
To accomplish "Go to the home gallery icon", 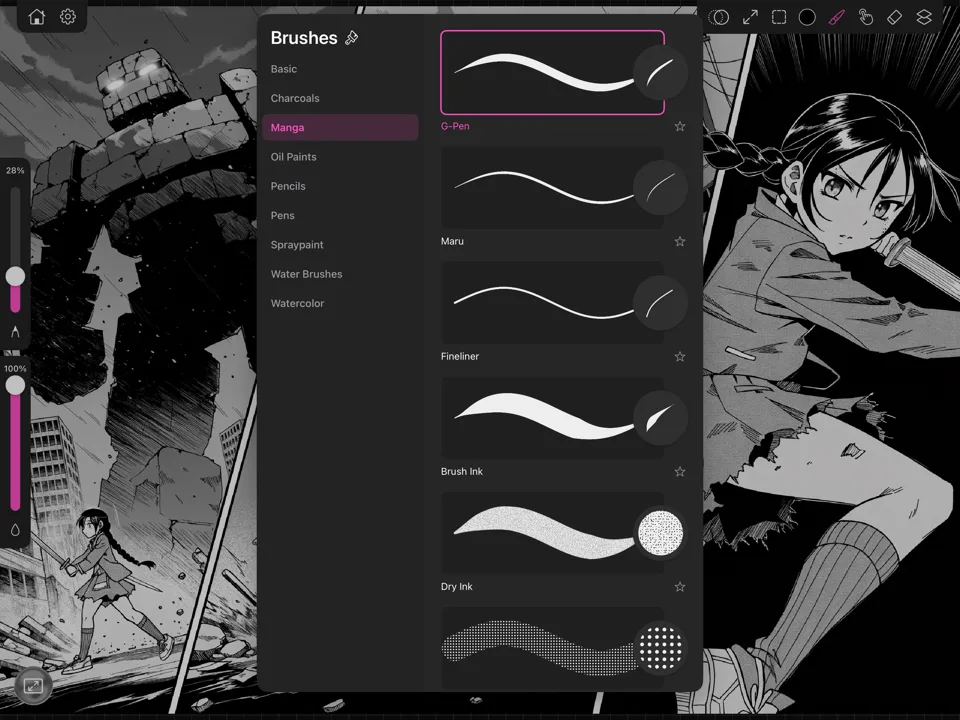I will pos(37,17).
